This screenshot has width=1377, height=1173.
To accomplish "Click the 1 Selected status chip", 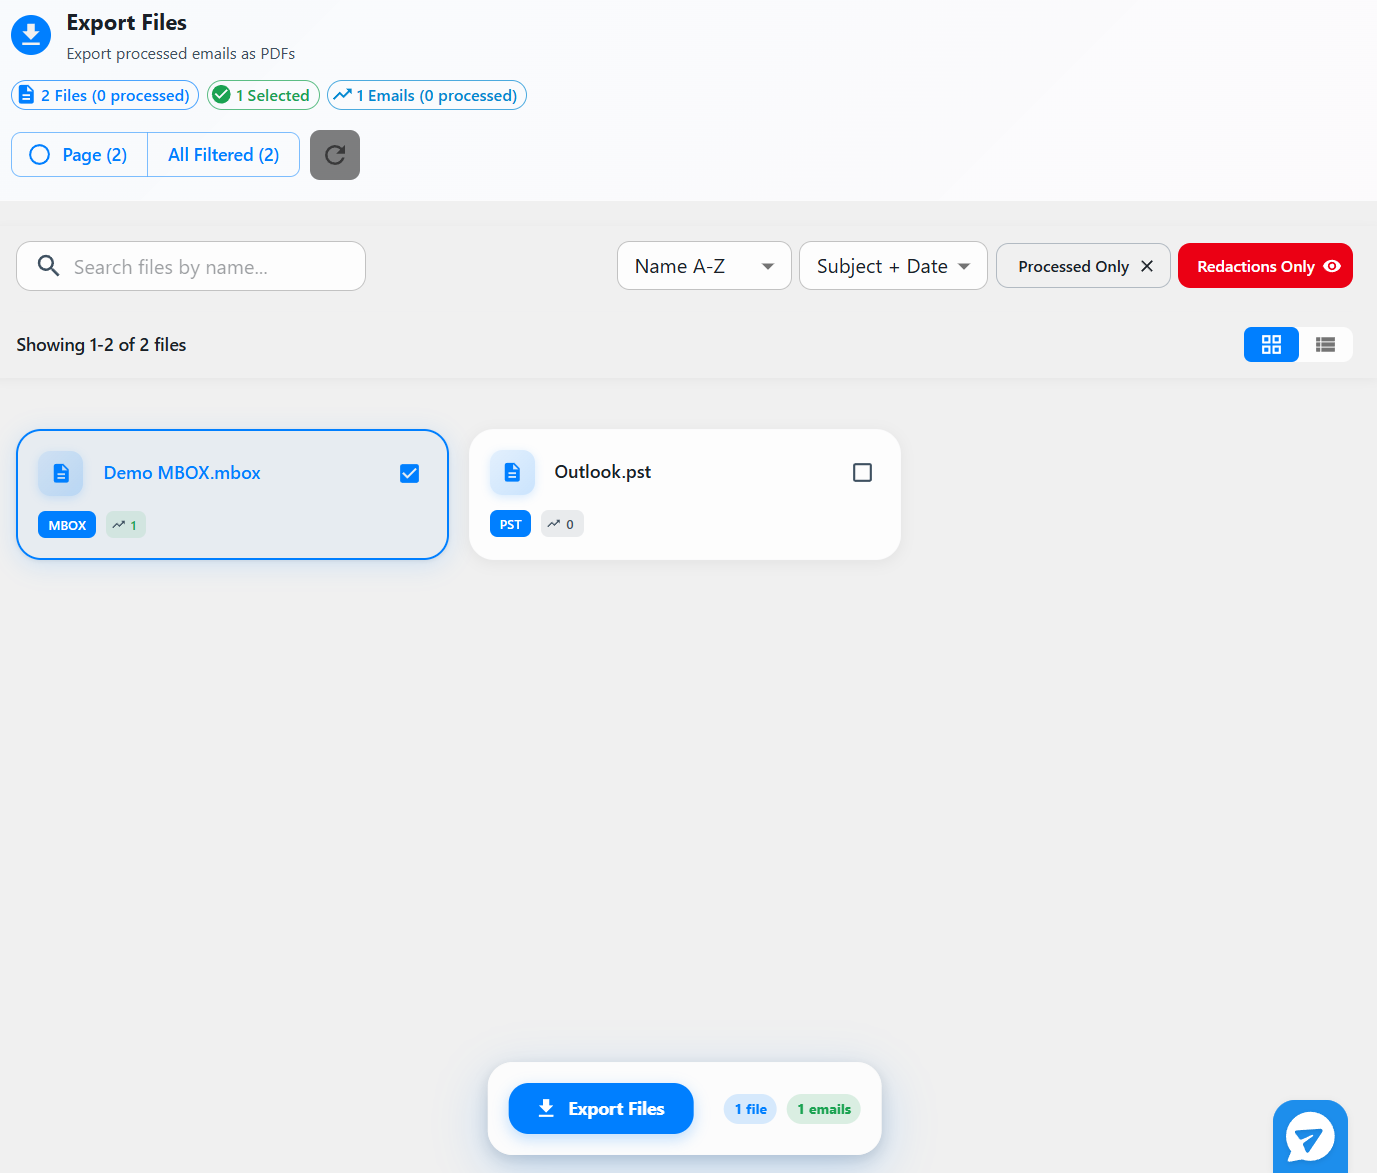I will [x=263, y=95].
